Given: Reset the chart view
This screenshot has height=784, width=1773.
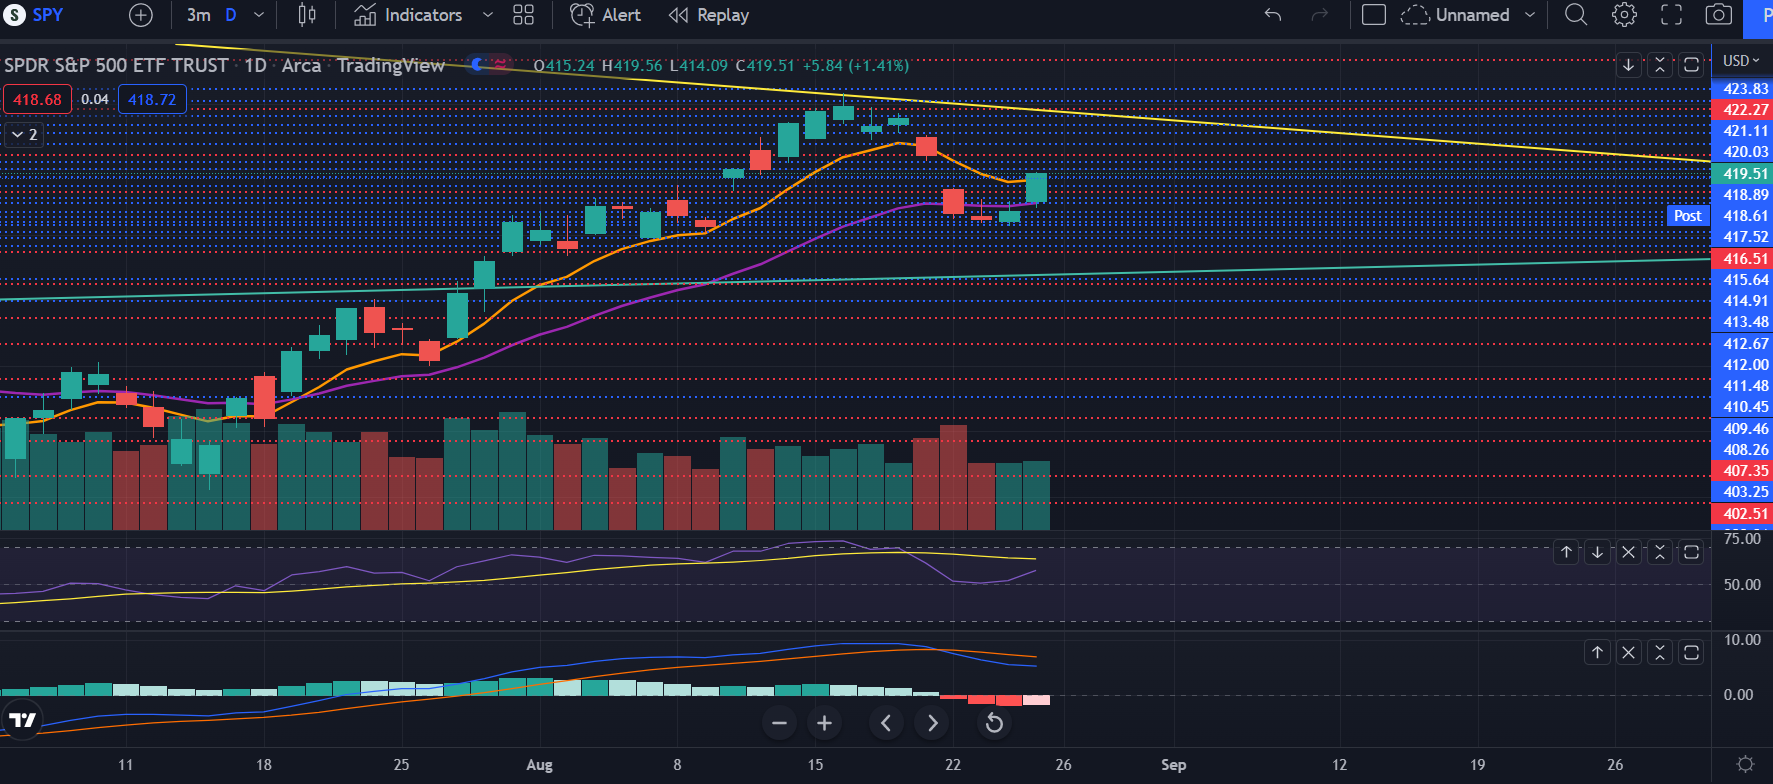Looking at the screenshot, I should [994, 723].
